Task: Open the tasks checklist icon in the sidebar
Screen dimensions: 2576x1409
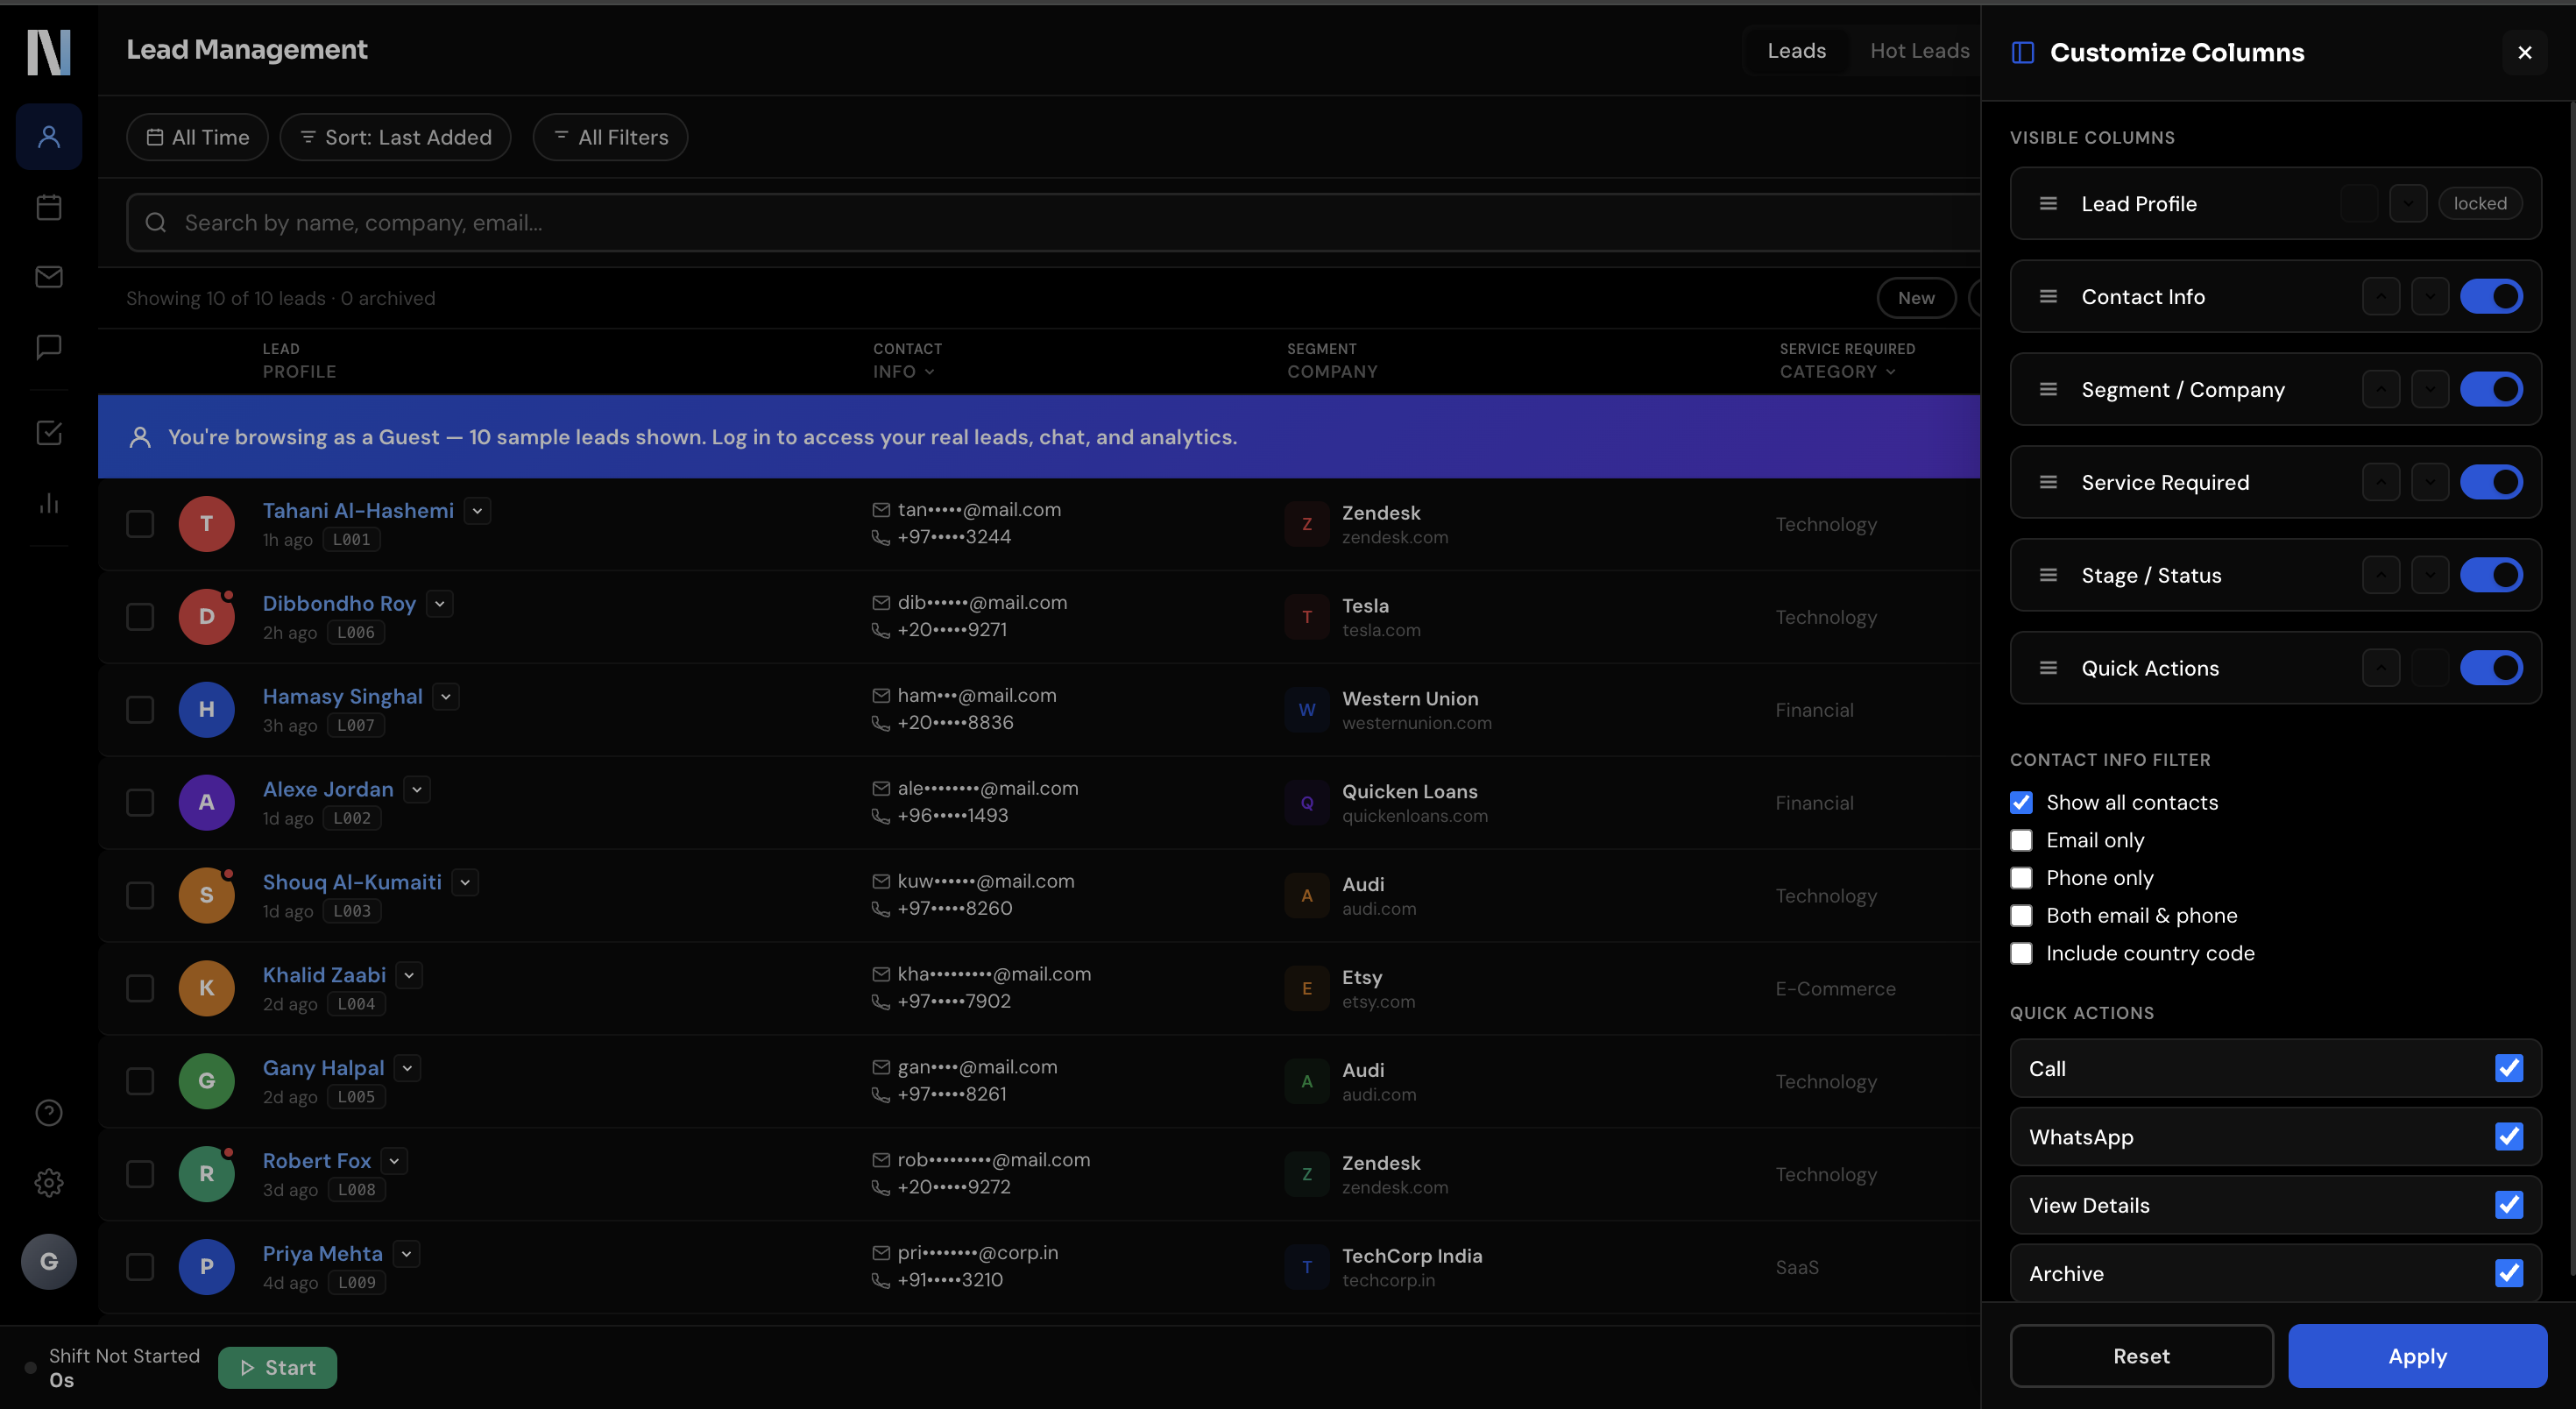Action: (49, 433)
